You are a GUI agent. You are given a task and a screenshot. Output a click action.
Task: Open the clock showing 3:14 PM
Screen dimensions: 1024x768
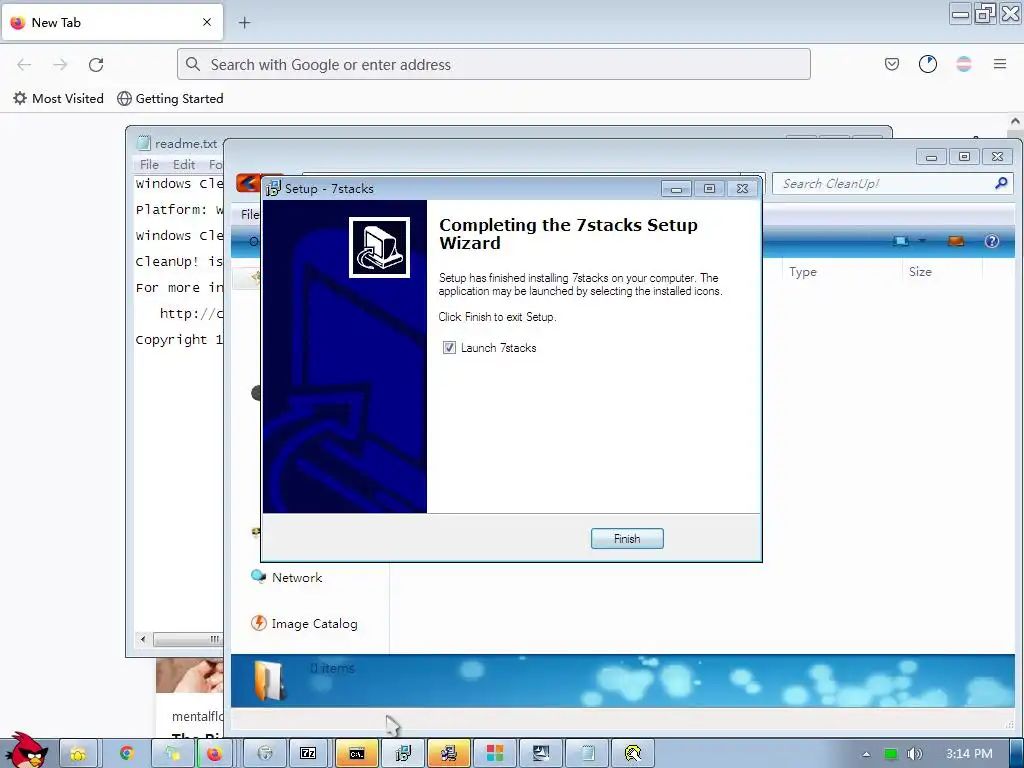click(x=969, y=754)
